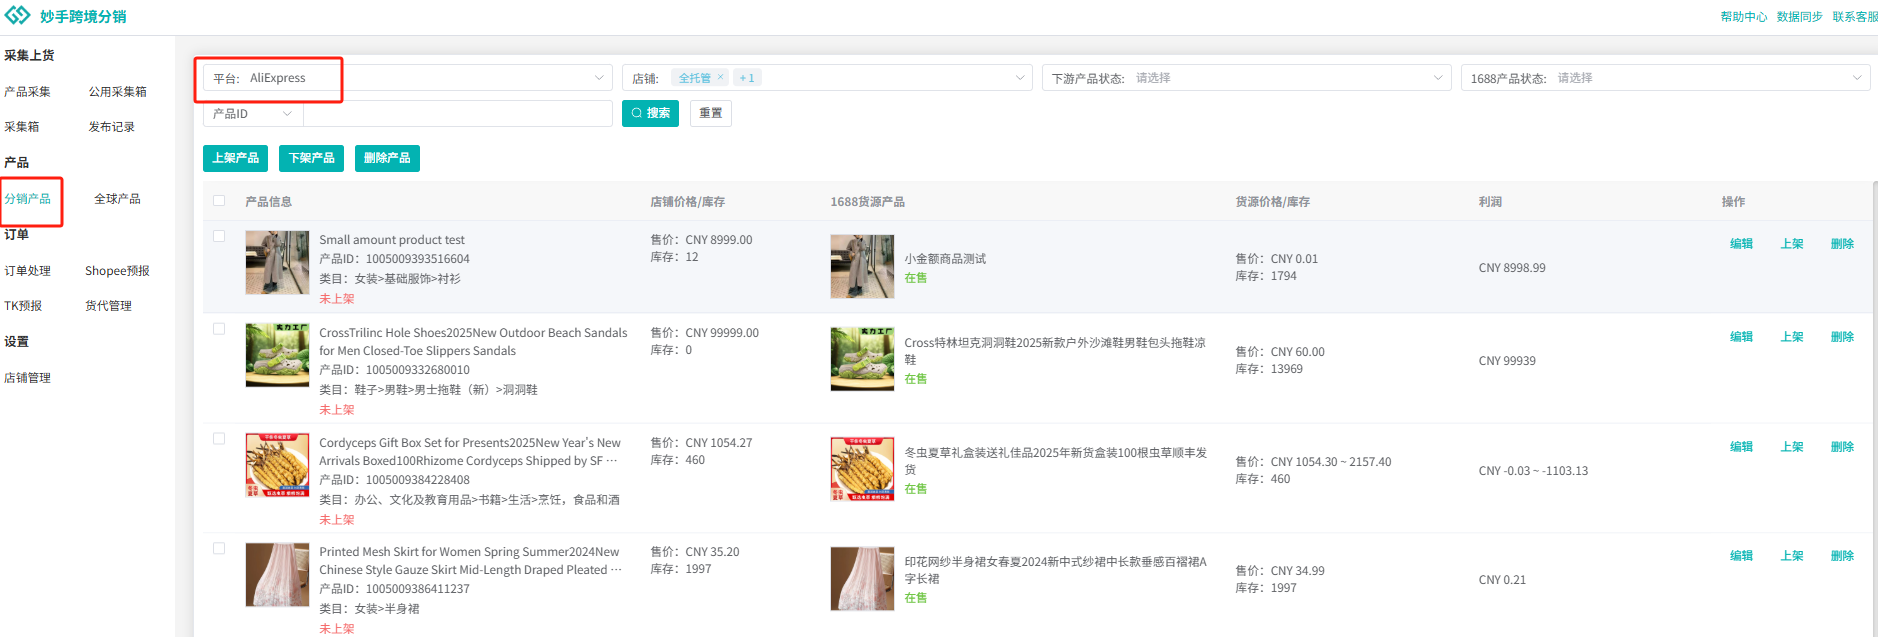This screenshot has height=637, width=1878.
Task: Open the 产品ID search type dropdown
Action: [x=253, y=114]
